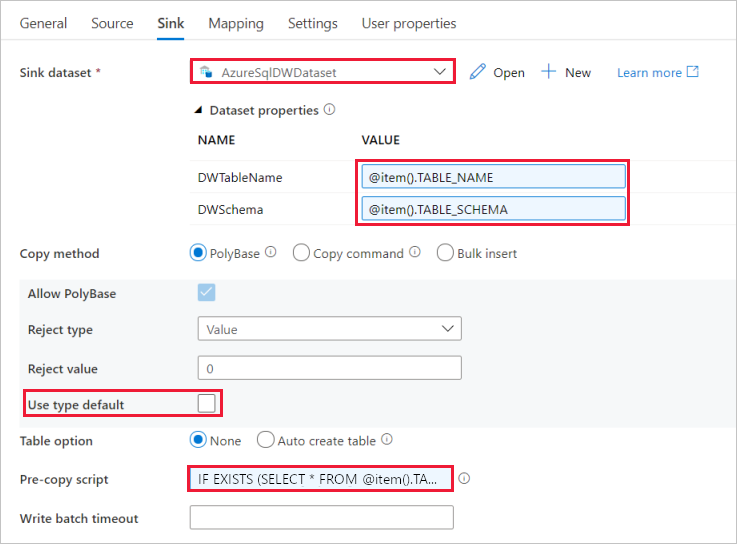737x544 pixels.
Task: Select Auto create table option
Action: 265,440
